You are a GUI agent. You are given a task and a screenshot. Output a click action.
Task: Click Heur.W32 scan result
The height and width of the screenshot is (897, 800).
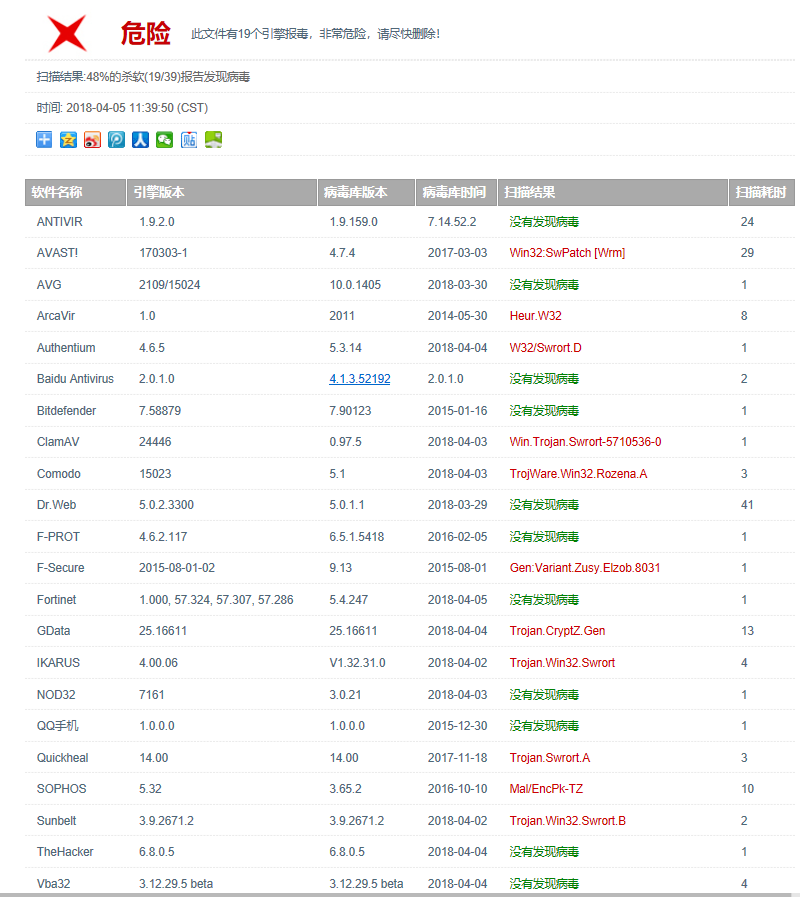(x=536, y=316)
